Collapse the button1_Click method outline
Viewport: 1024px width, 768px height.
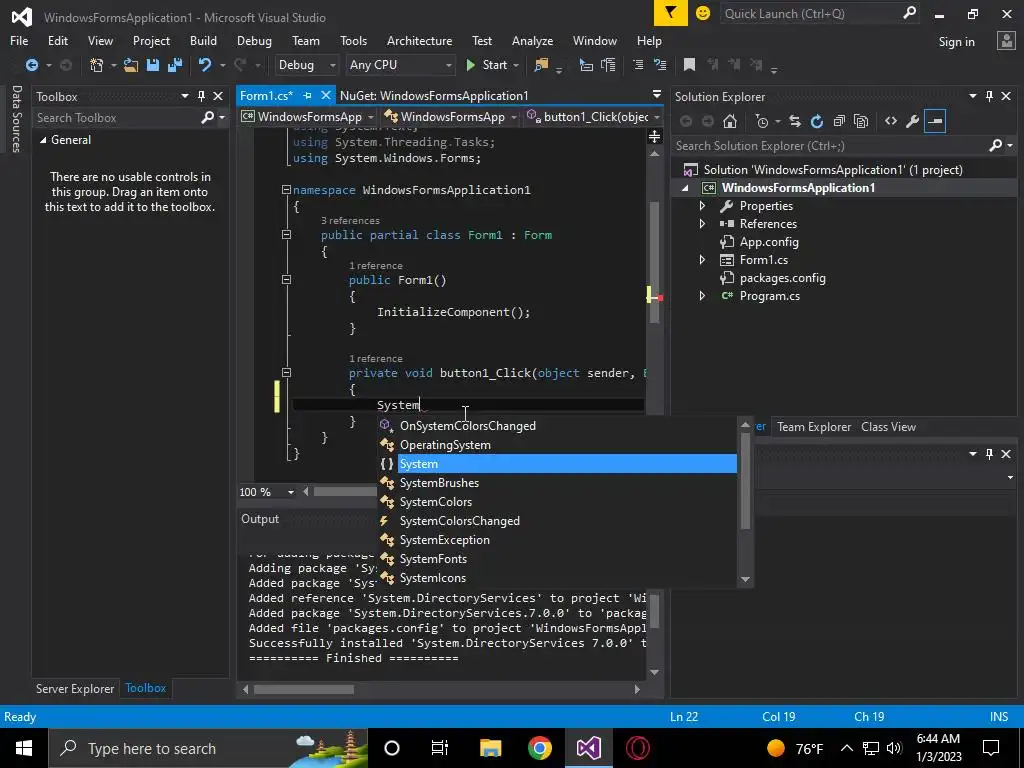pyautogui.click(x=286, y=372)
